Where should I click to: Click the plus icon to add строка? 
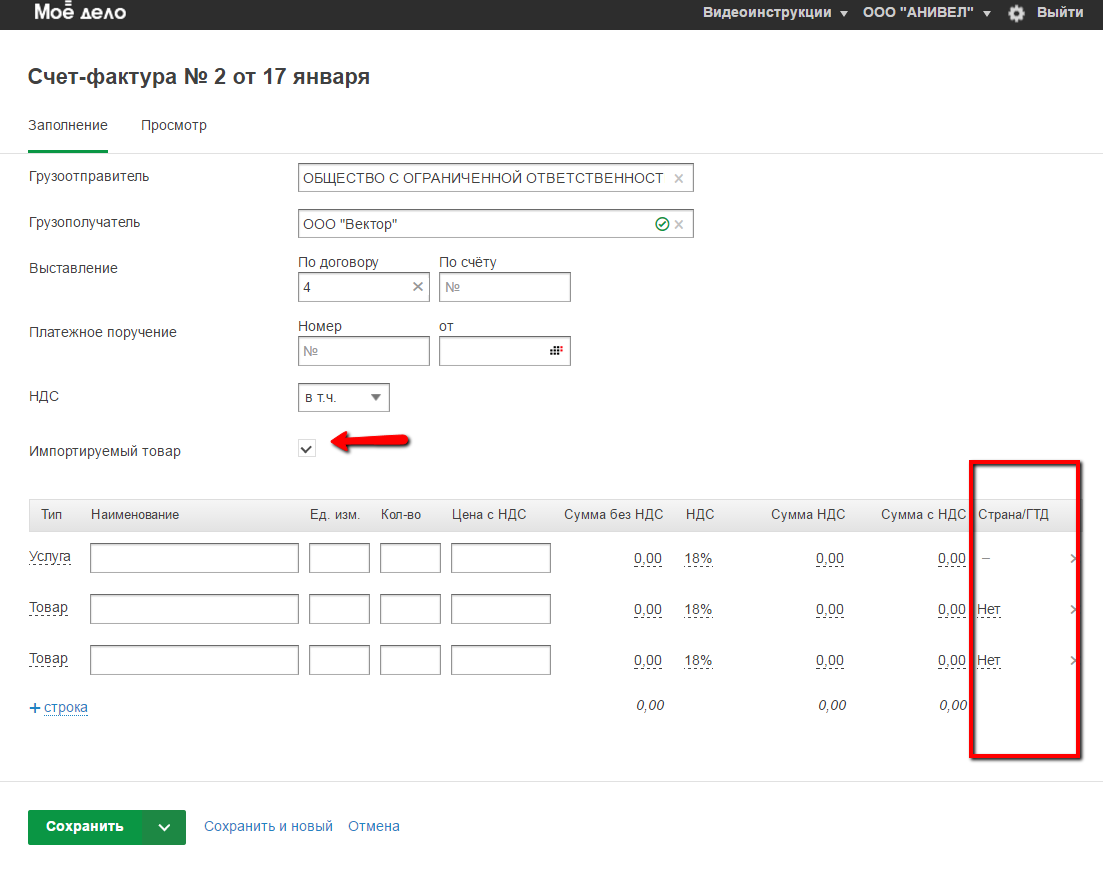(x=35, y=708)
